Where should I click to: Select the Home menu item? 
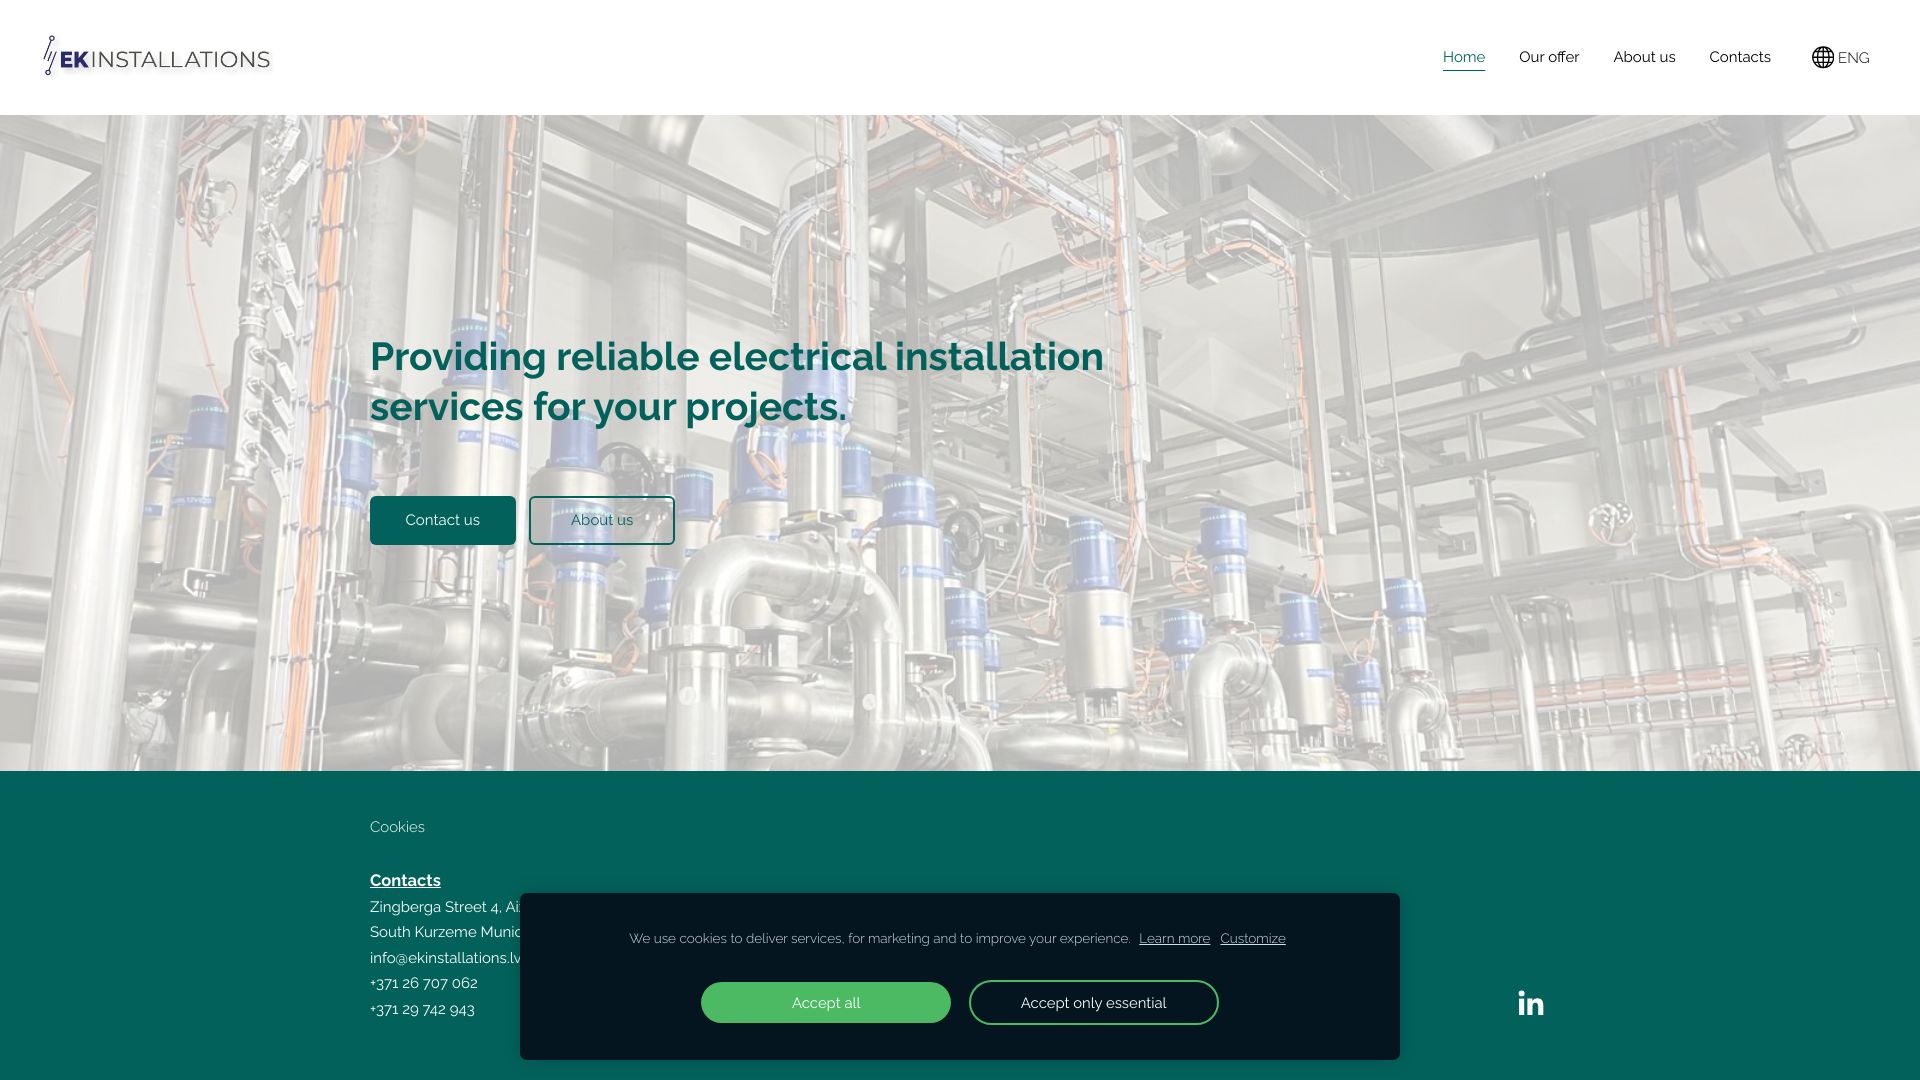[1463, 57]
